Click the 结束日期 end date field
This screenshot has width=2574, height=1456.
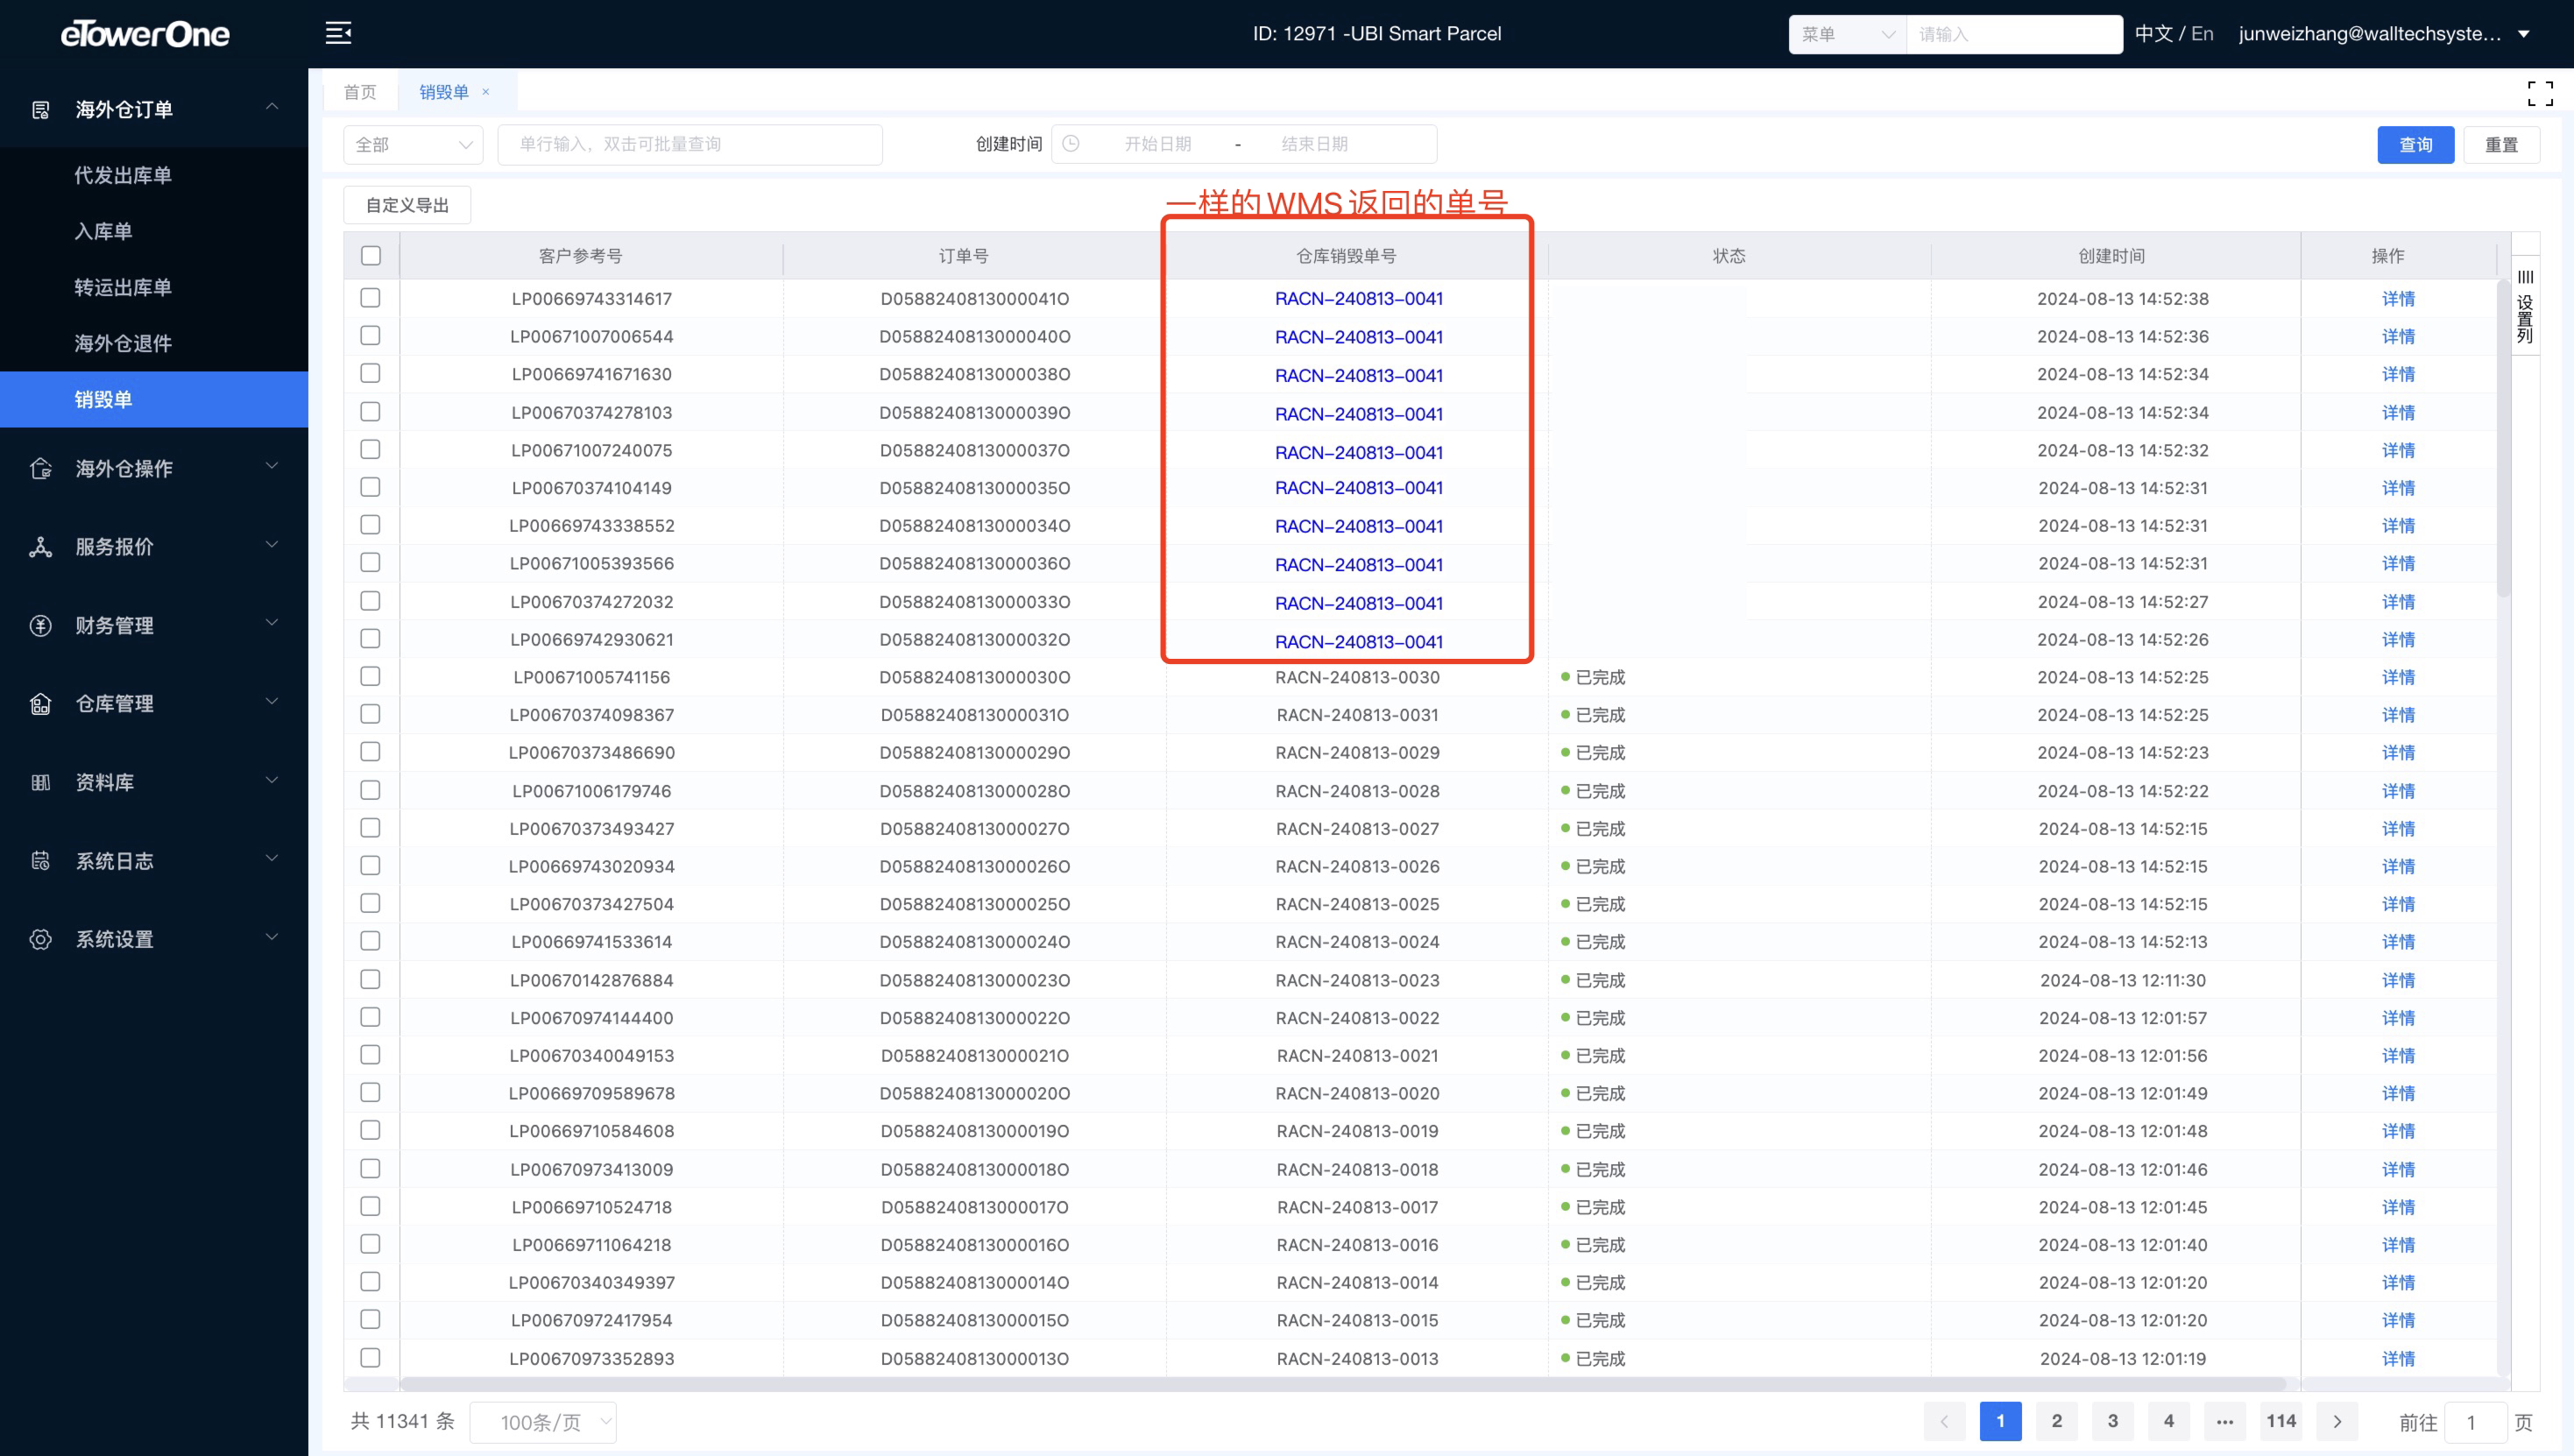(1314, 144)
